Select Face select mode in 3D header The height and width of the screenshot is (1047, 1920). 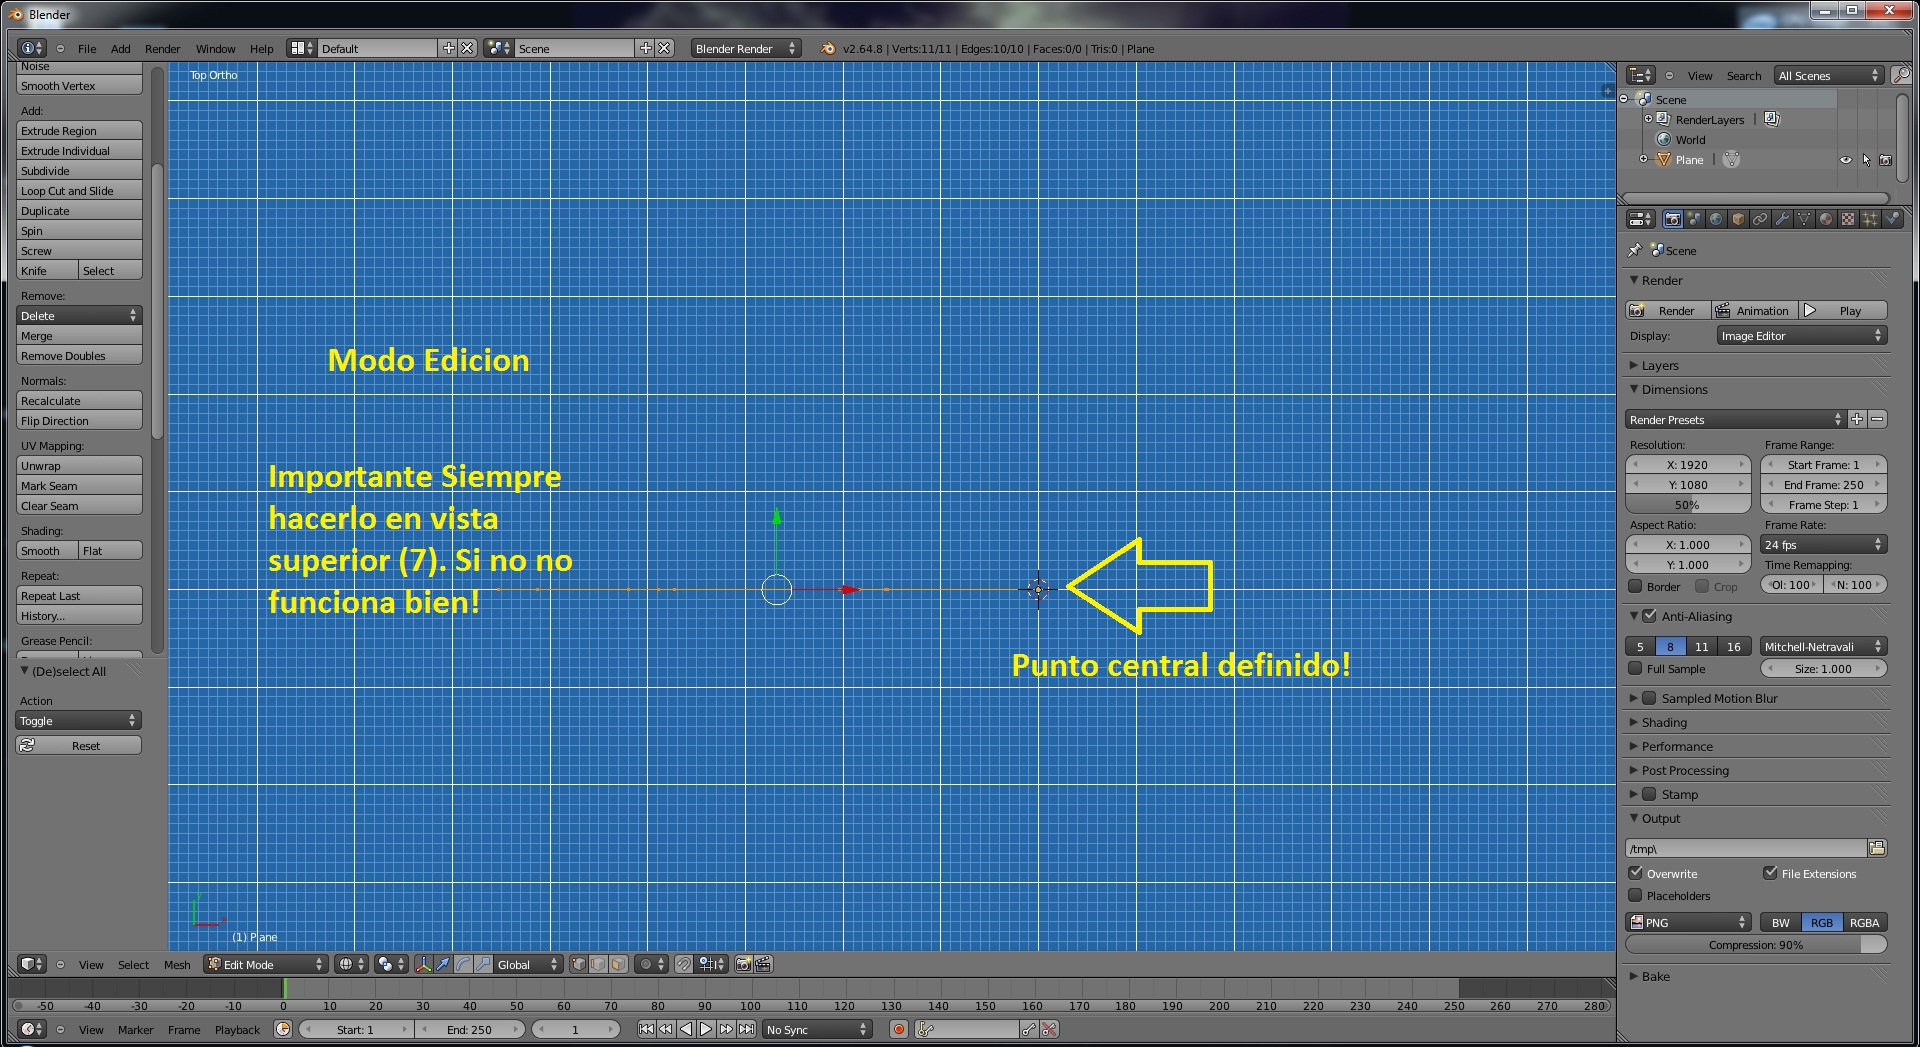point(618,964)
